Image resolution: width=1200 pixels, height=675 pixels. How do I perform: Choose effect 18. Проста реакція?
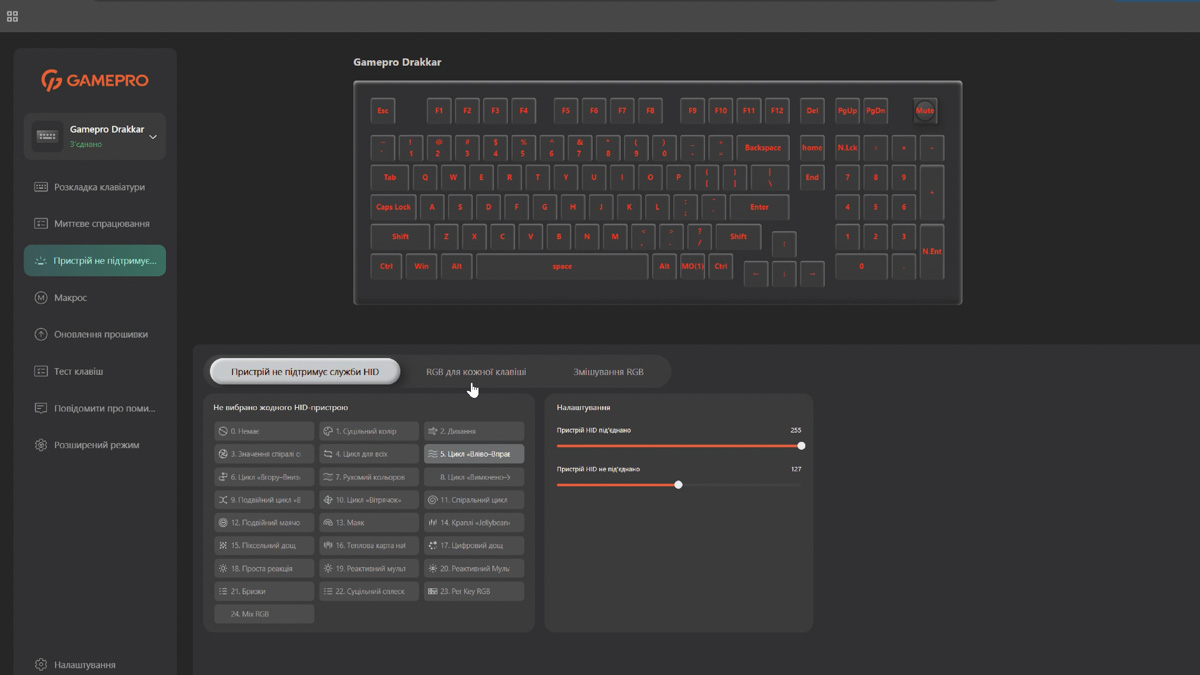[x=264, y=569]
